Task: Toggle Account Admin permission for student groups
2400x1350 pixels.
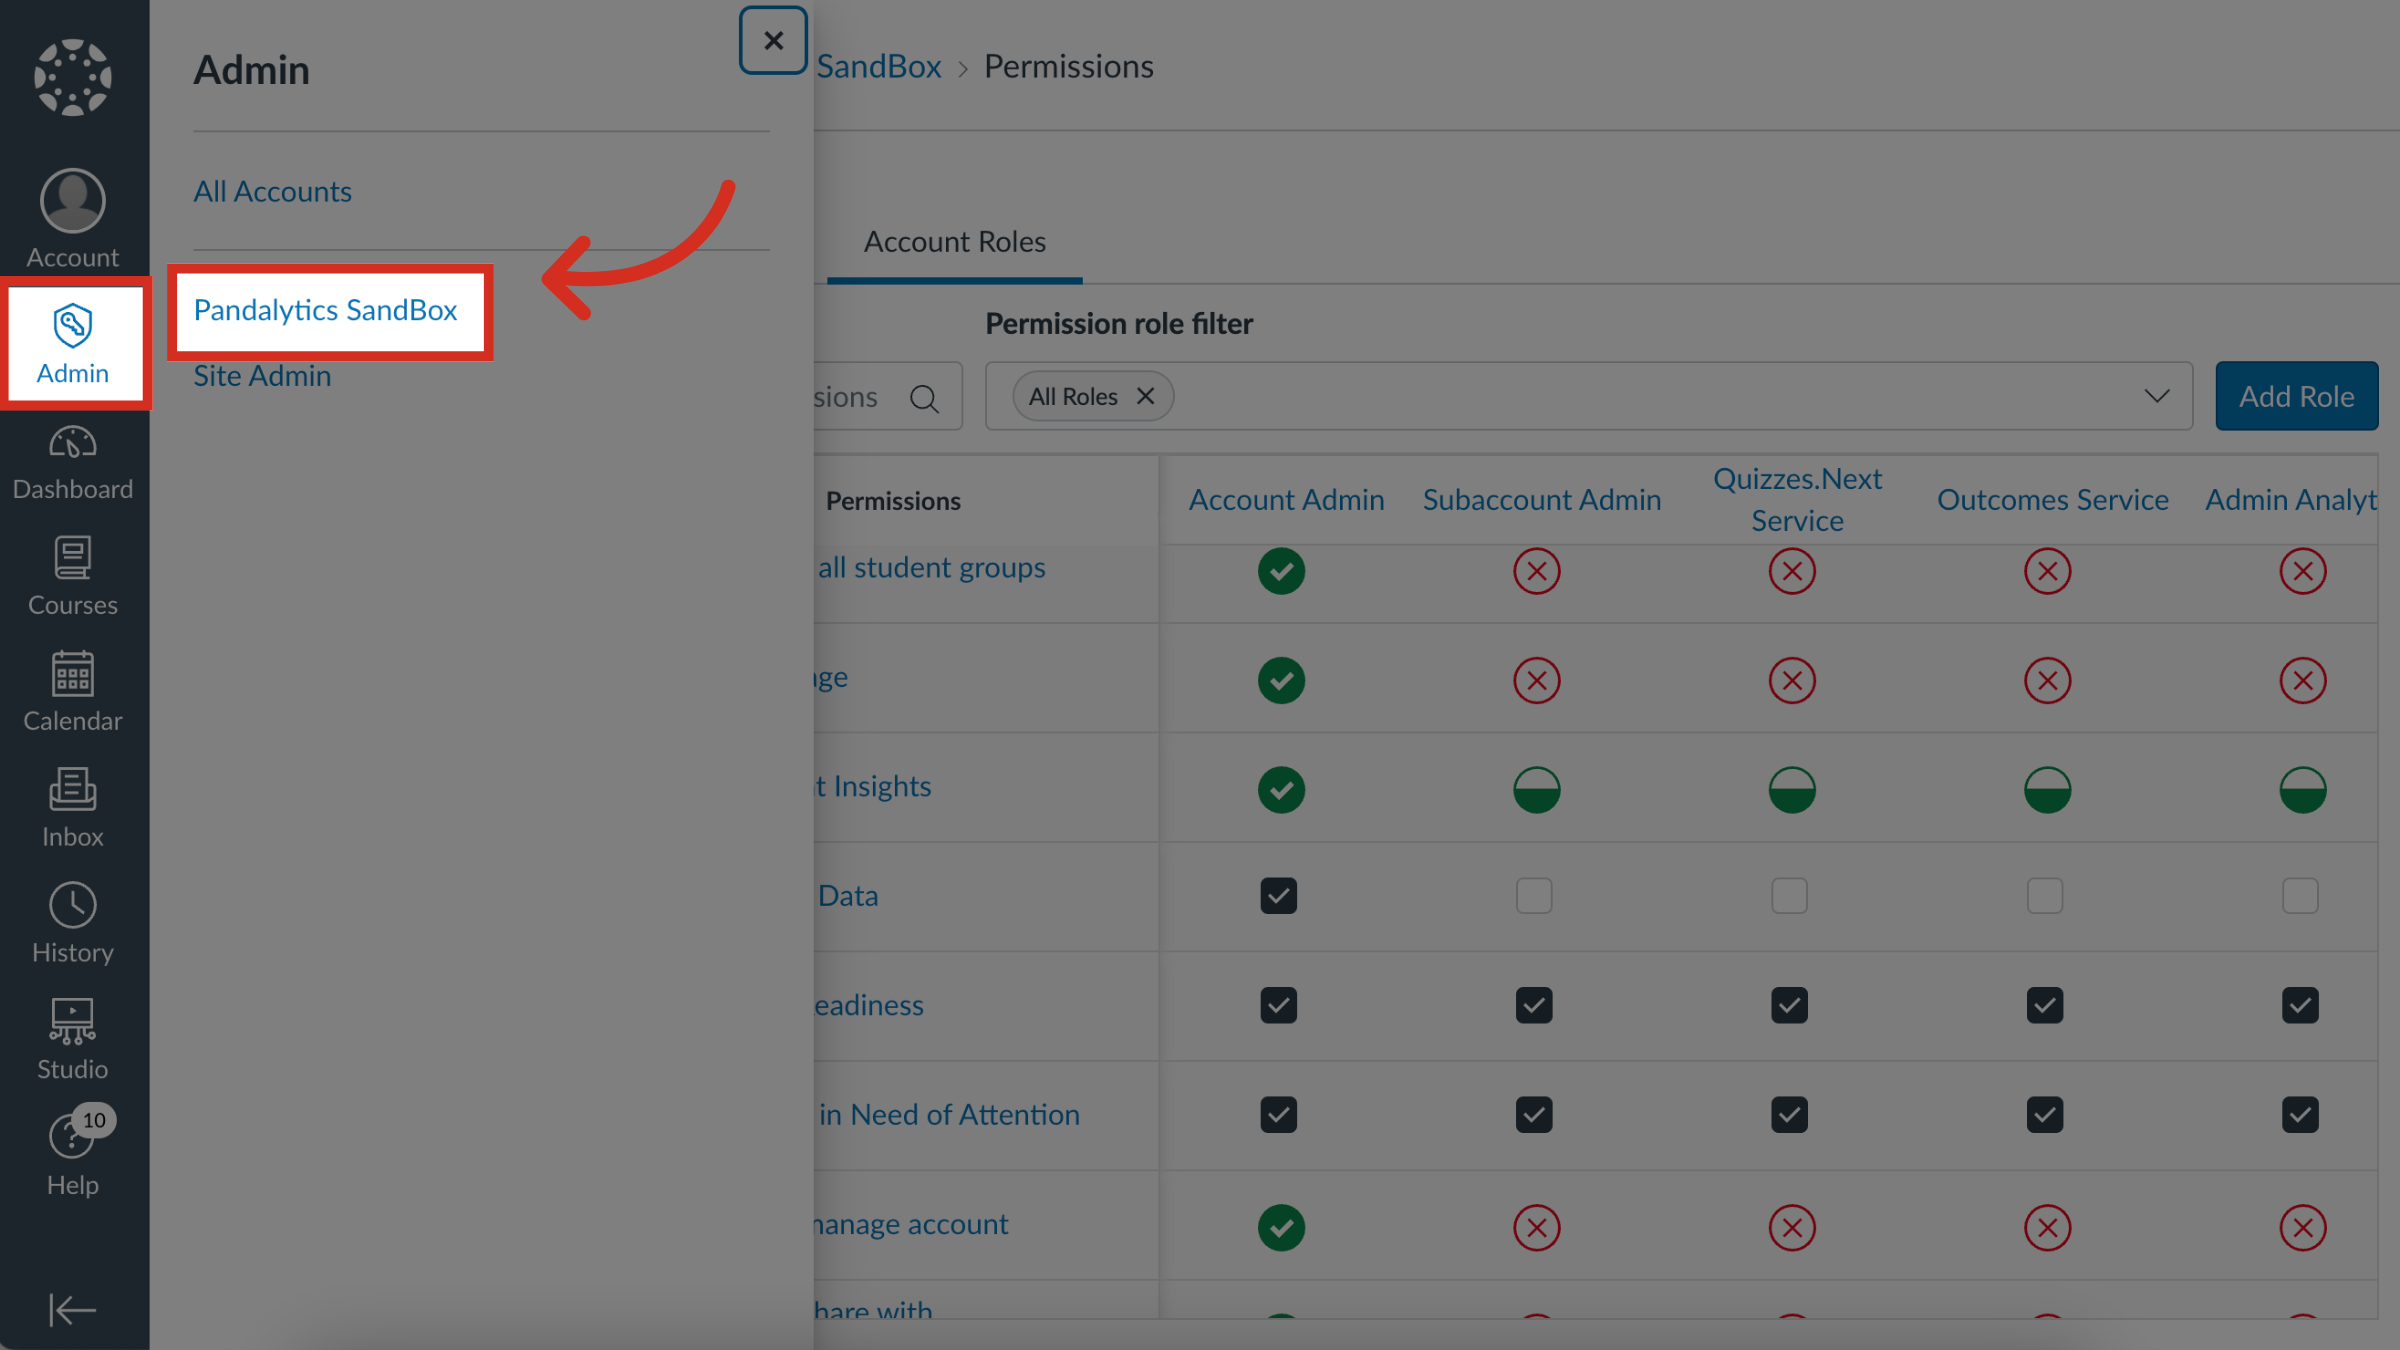Action: [x=1281, y=571]
